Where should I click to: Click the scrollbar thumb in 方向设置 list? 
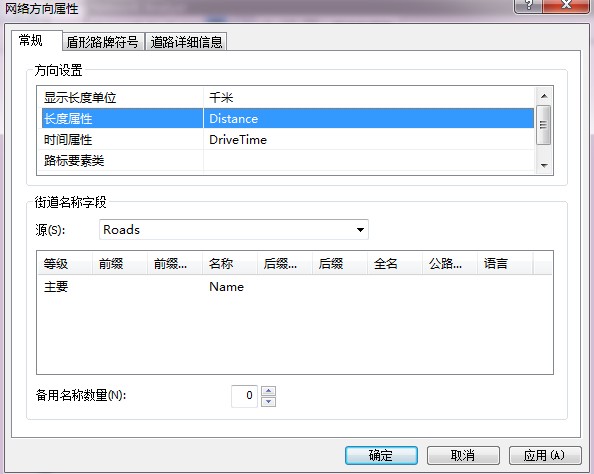[x=544, y=125]
